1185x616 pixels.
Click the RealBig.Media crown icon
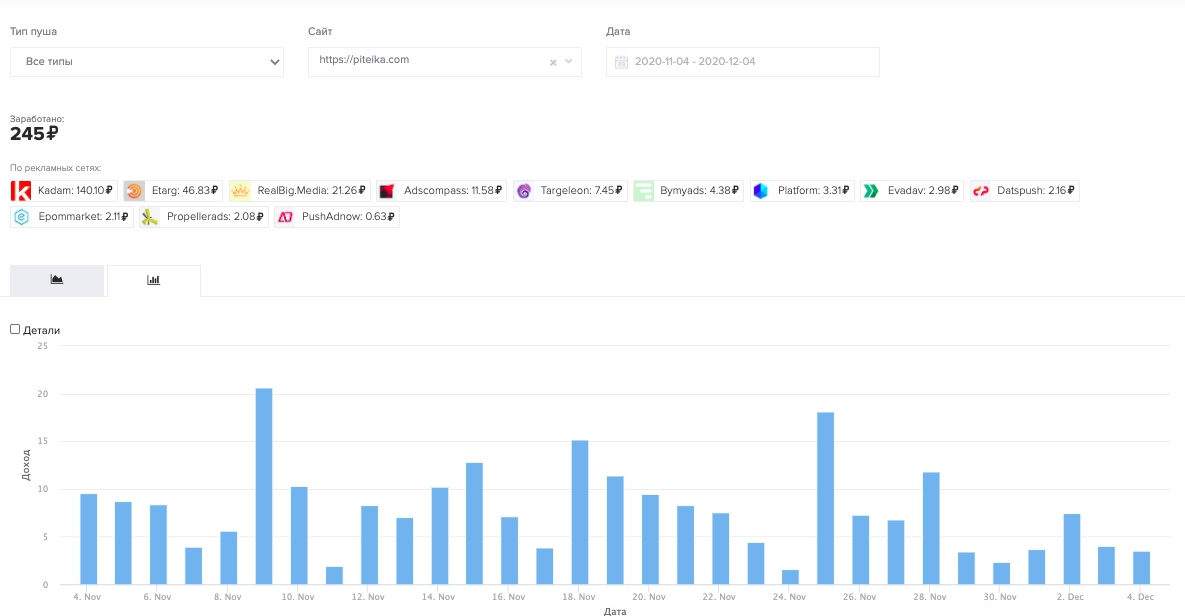pyautogui.click(x=240, y=190)
